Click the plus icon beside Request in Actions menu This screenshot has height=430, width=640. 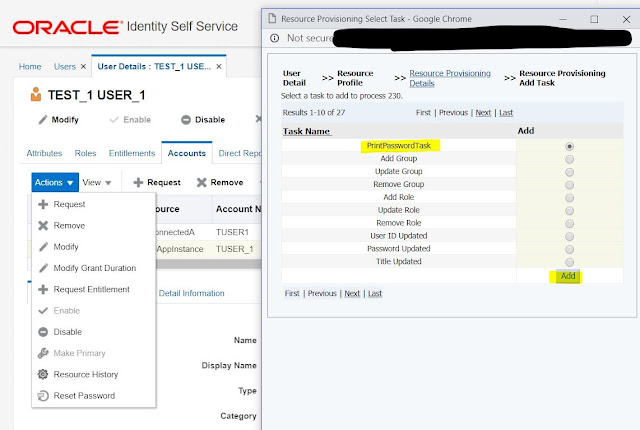[43, 204]
